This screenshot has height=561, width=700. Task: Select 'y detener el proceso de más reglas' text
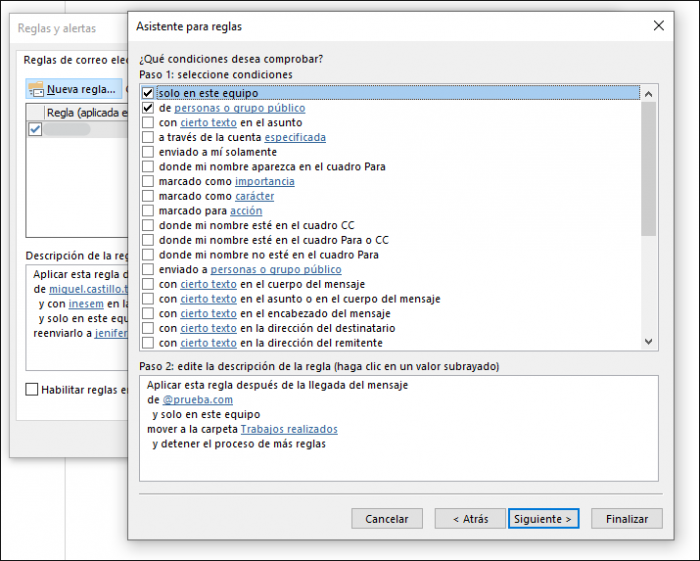click(239, 444)
